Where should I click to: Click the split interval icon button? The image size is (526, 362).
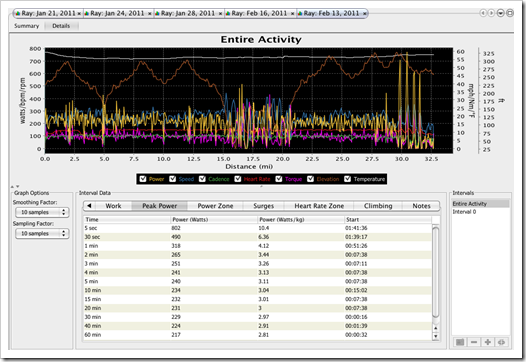click(x=502, y=342)
